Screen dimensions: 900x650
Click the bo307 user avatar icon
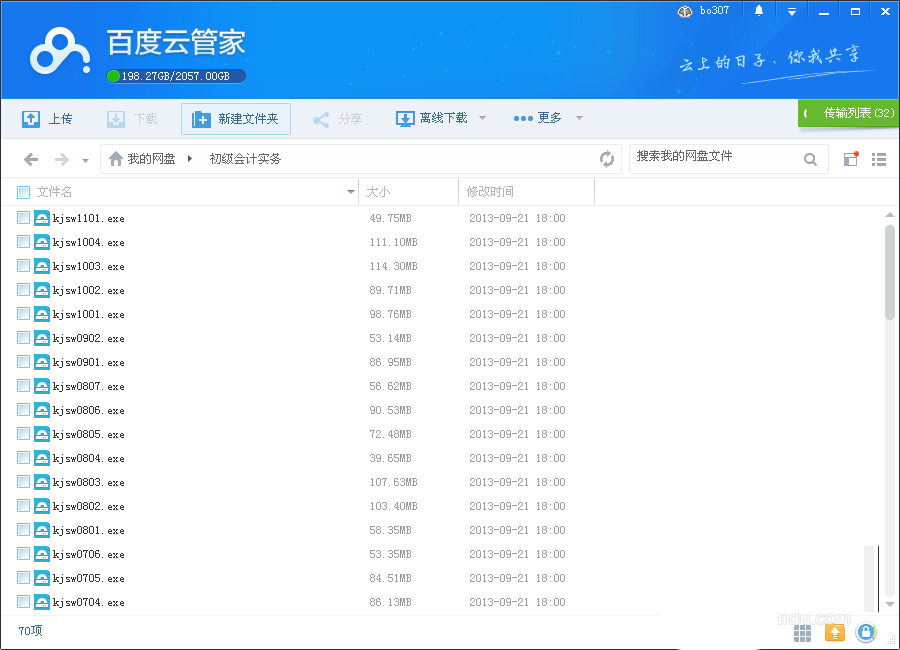click(x=685, y=11)
